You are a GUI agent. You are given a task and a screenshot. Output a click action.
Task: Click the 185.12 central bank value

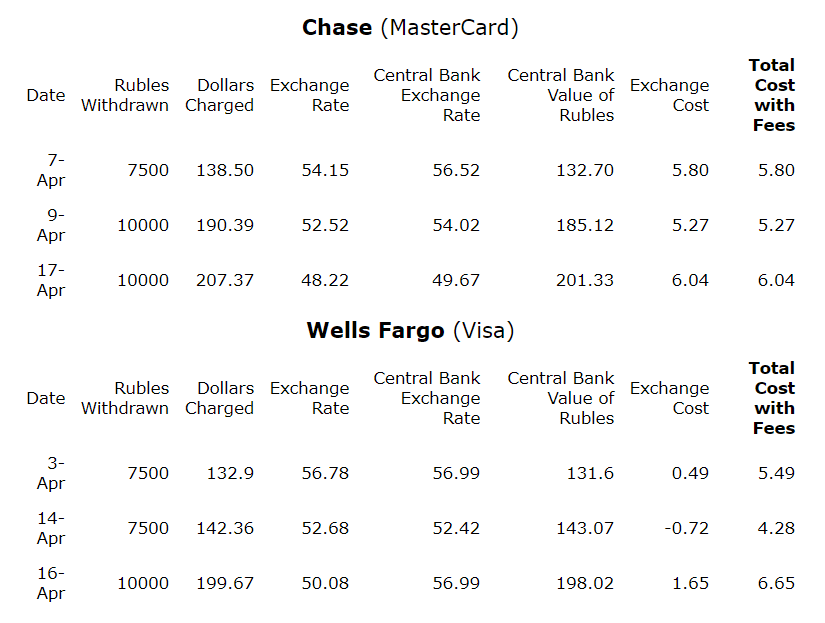pos(585,225)
